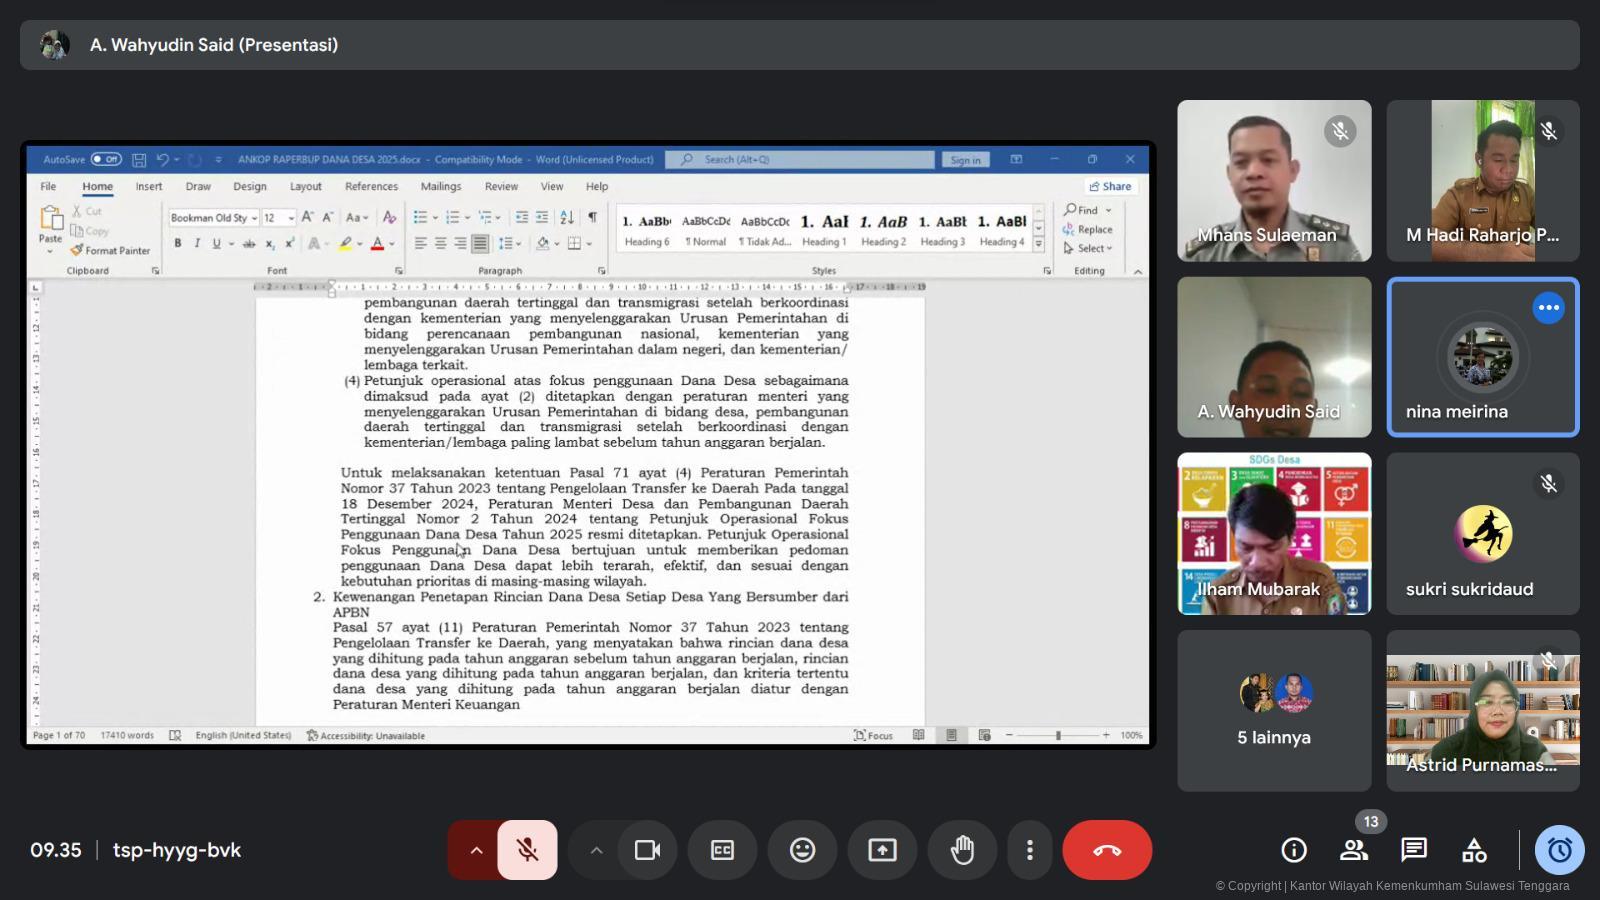The height and width of the screenshot is (900, 1600).
Task: Expand the audio settings chevron
Action: coord(476,850)
